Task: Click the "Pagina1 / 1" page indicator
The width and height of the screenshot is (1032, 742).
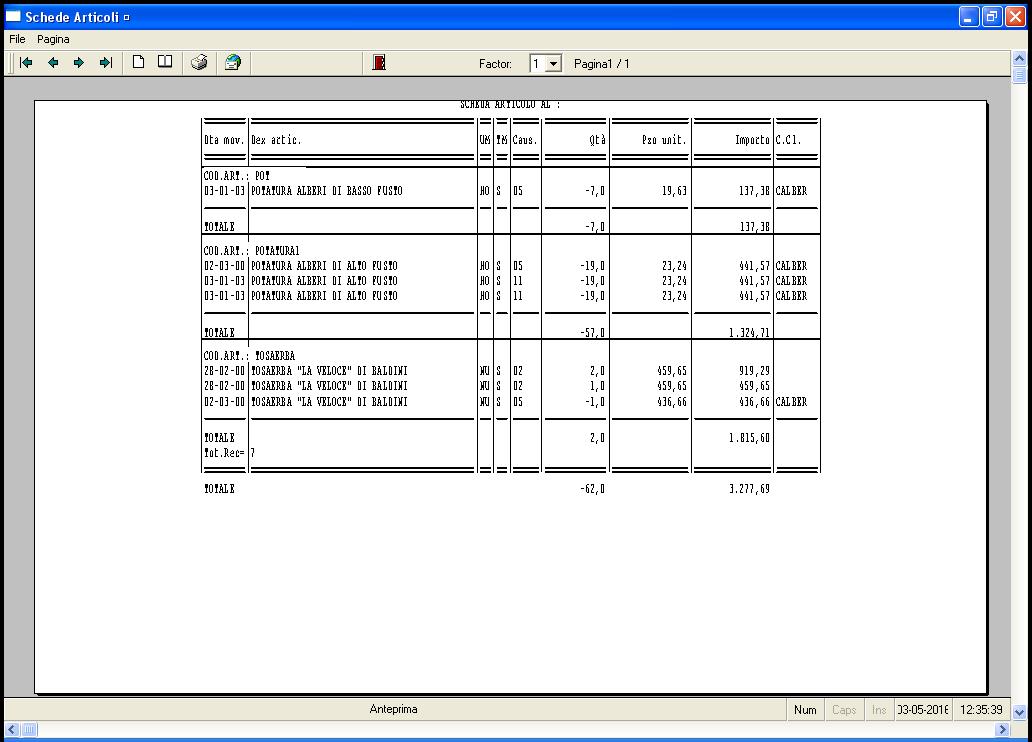Action: click(602, 64)
